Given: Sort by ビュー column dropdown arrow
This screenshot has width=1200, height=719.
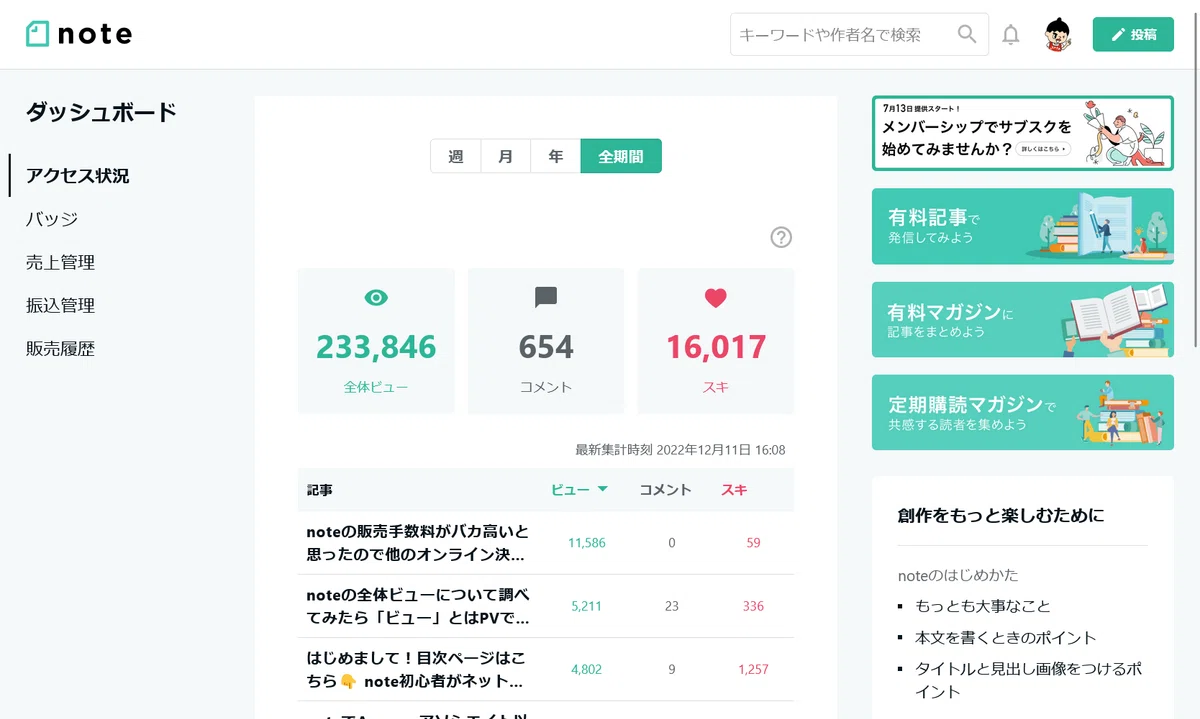Looking at the screenshot, I should click(603, 489).
